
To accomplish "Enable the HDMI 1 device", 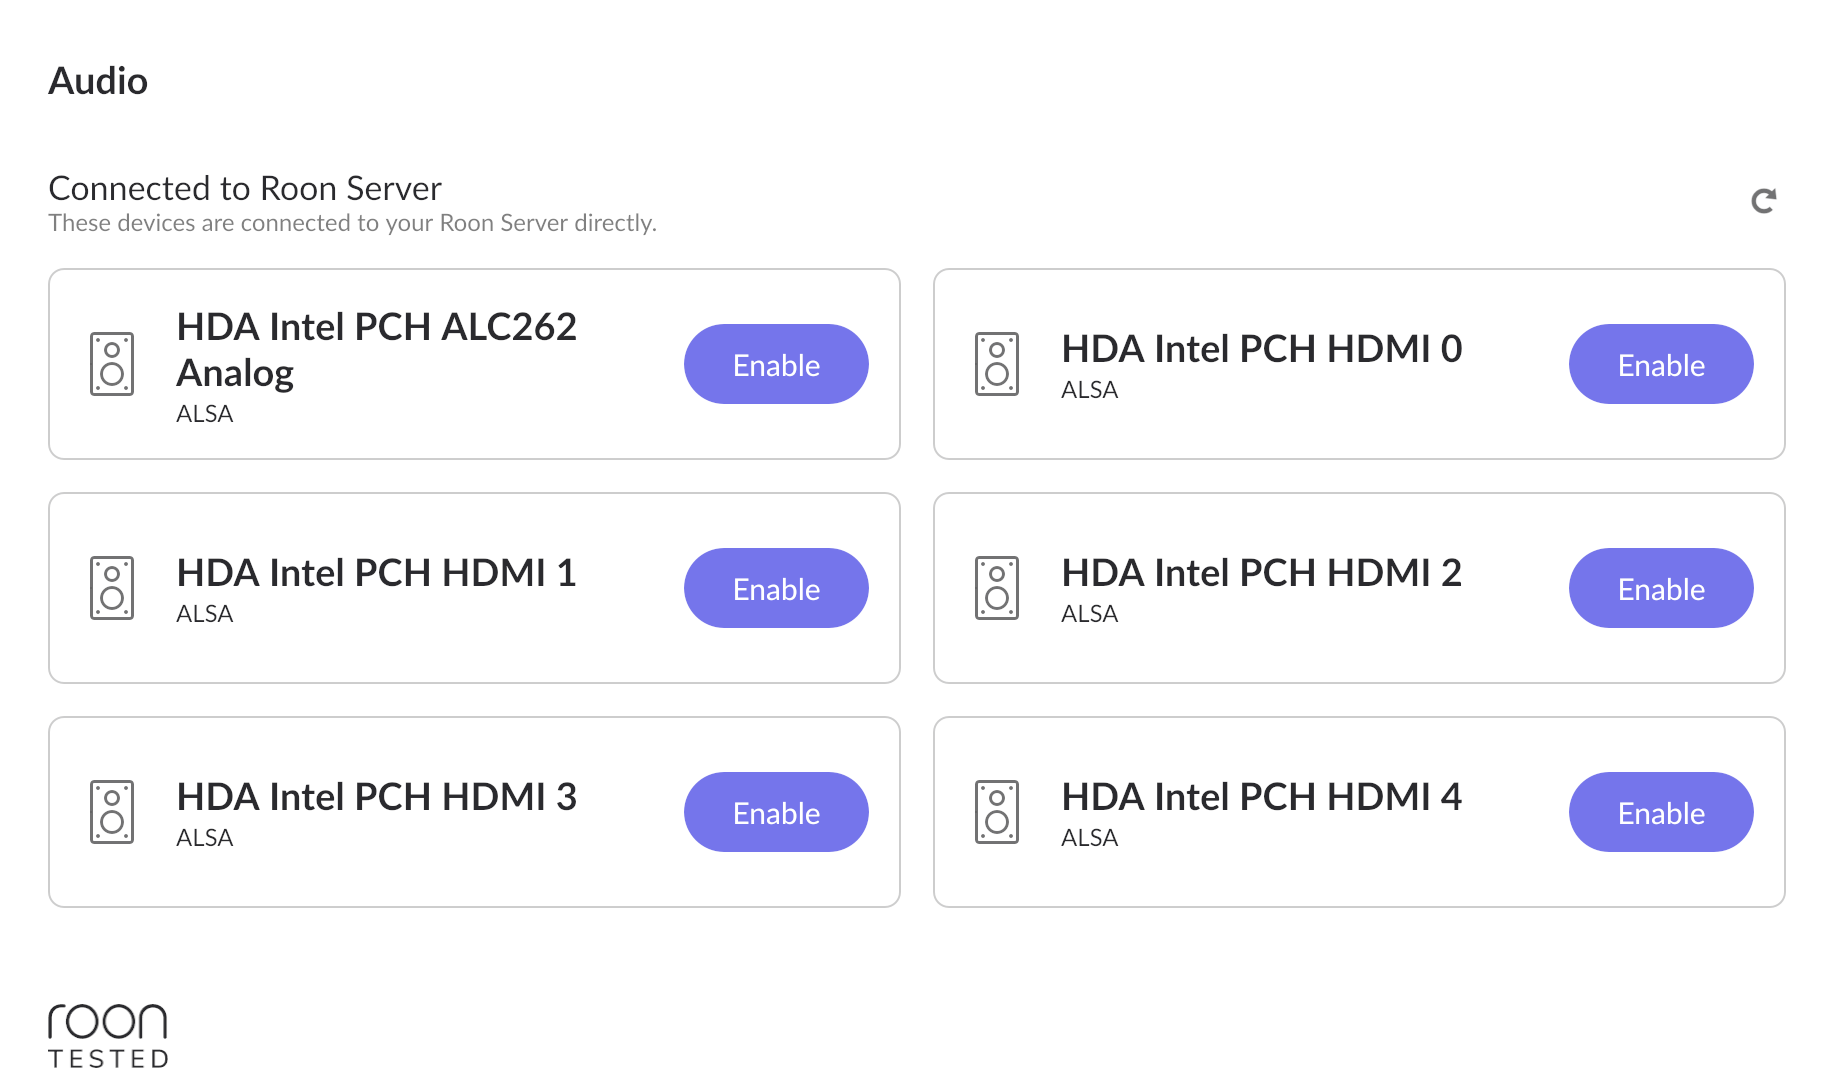I will click(x=776, y=588).
